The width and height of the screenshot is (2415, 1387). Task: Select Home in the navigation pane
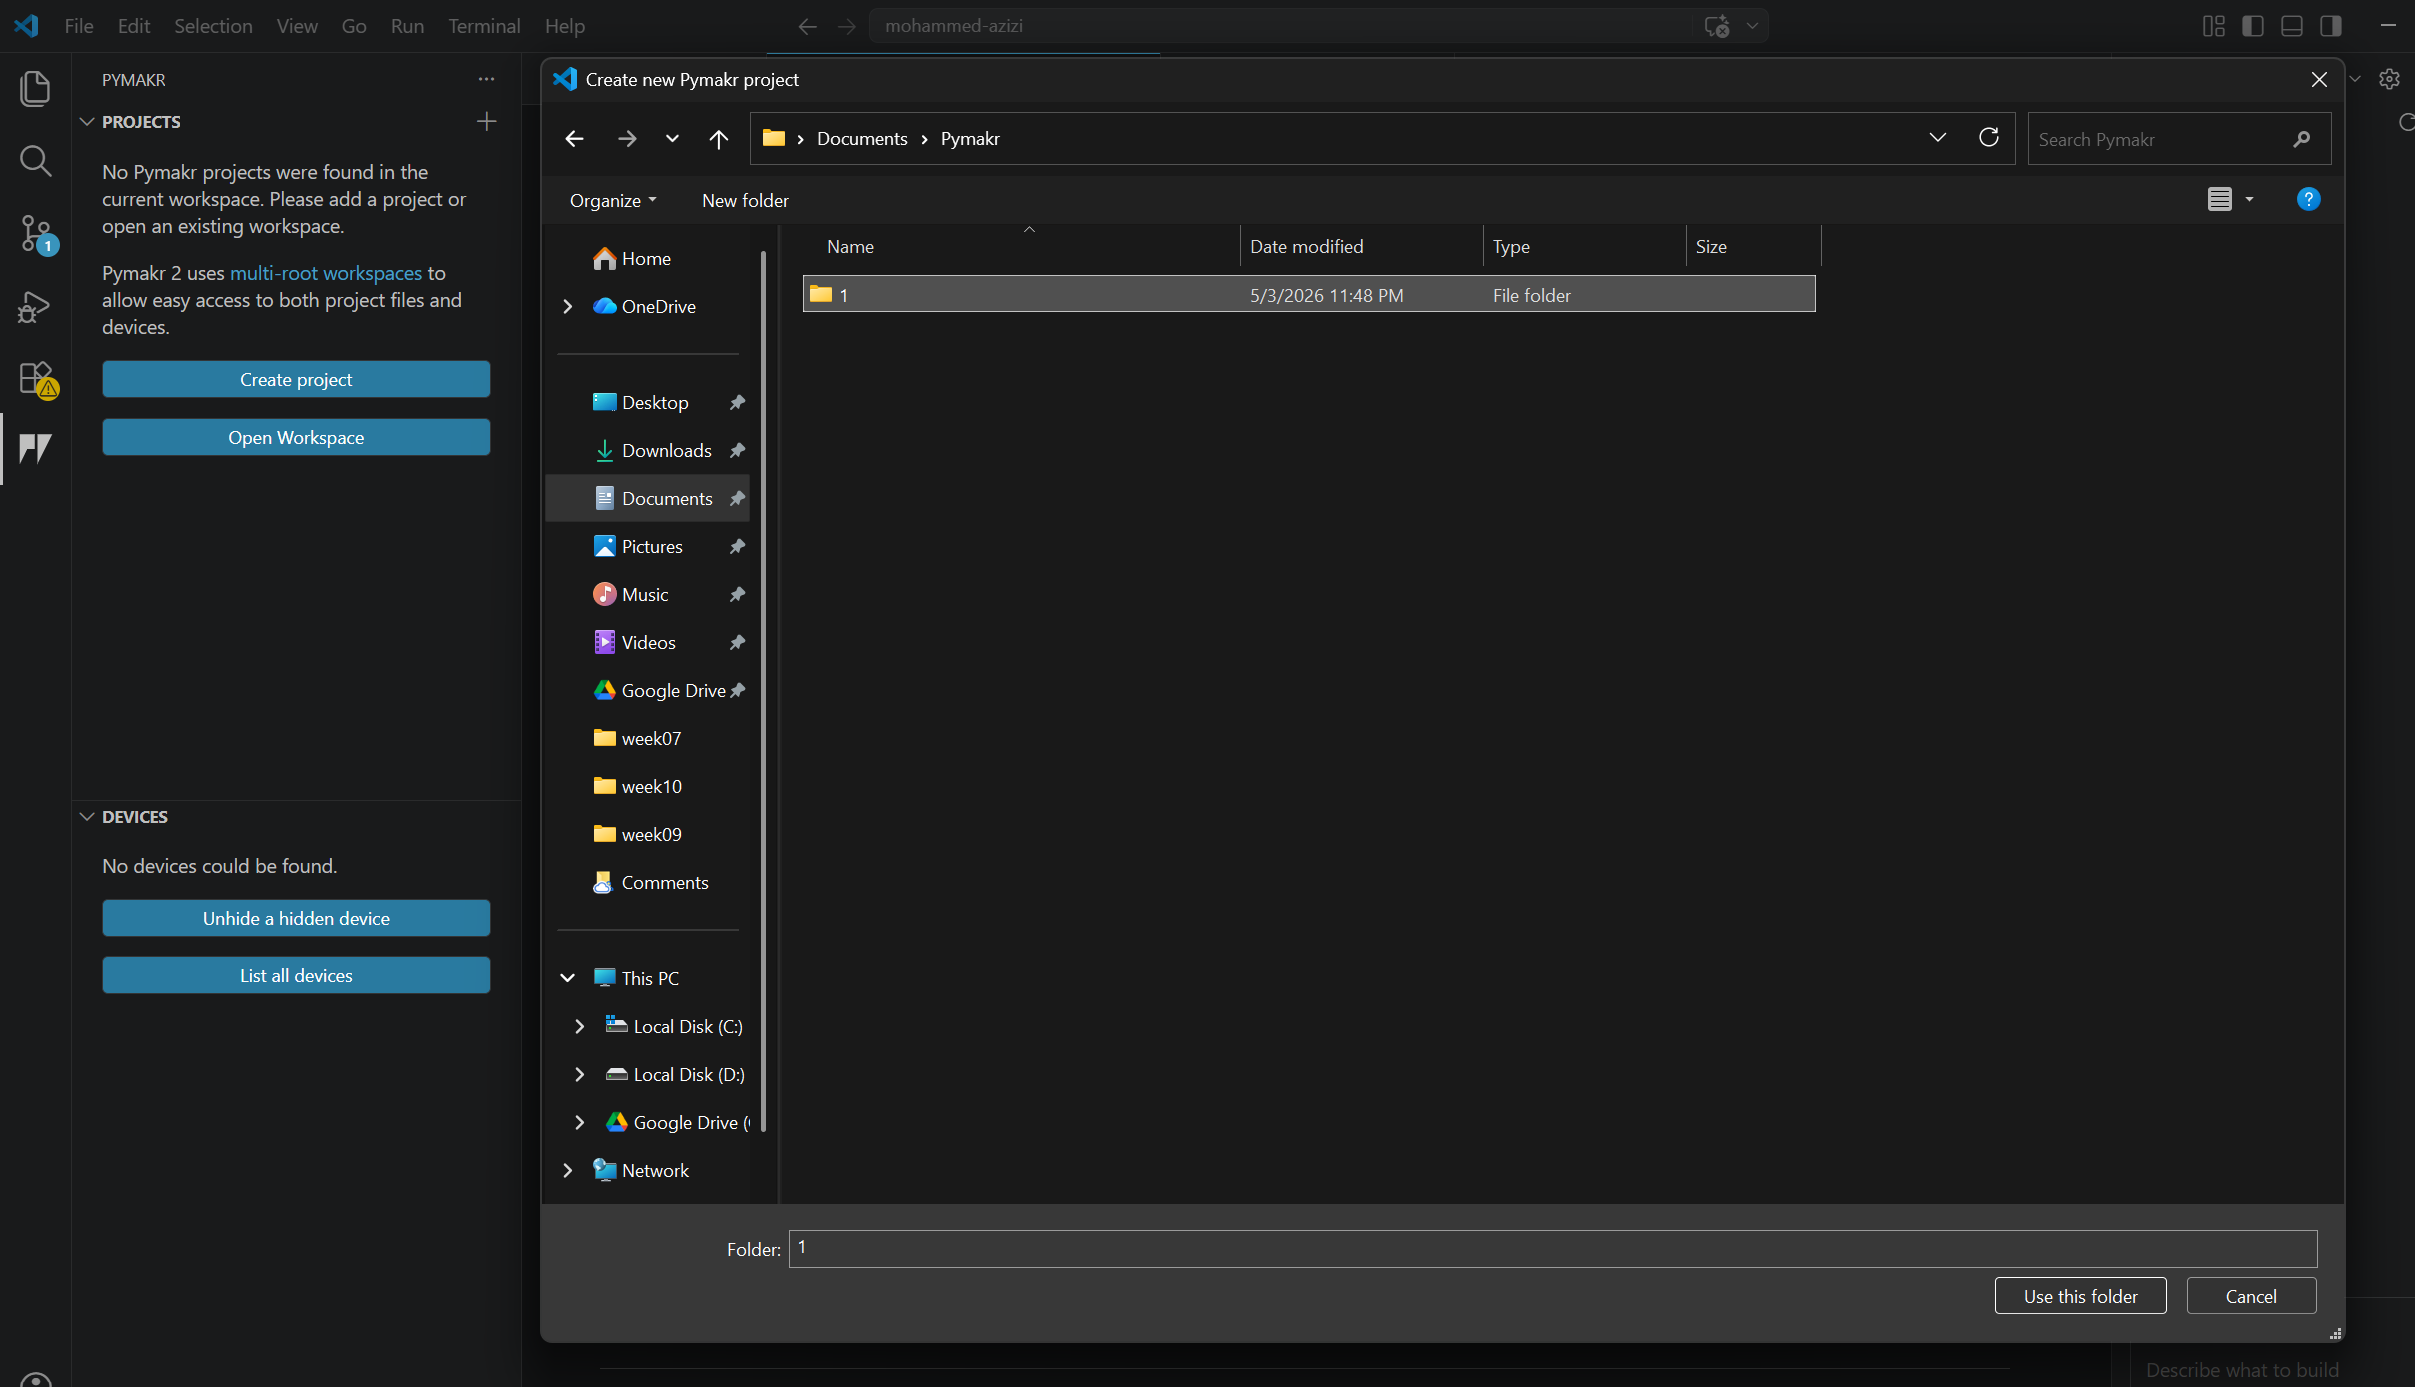(648, 258)
